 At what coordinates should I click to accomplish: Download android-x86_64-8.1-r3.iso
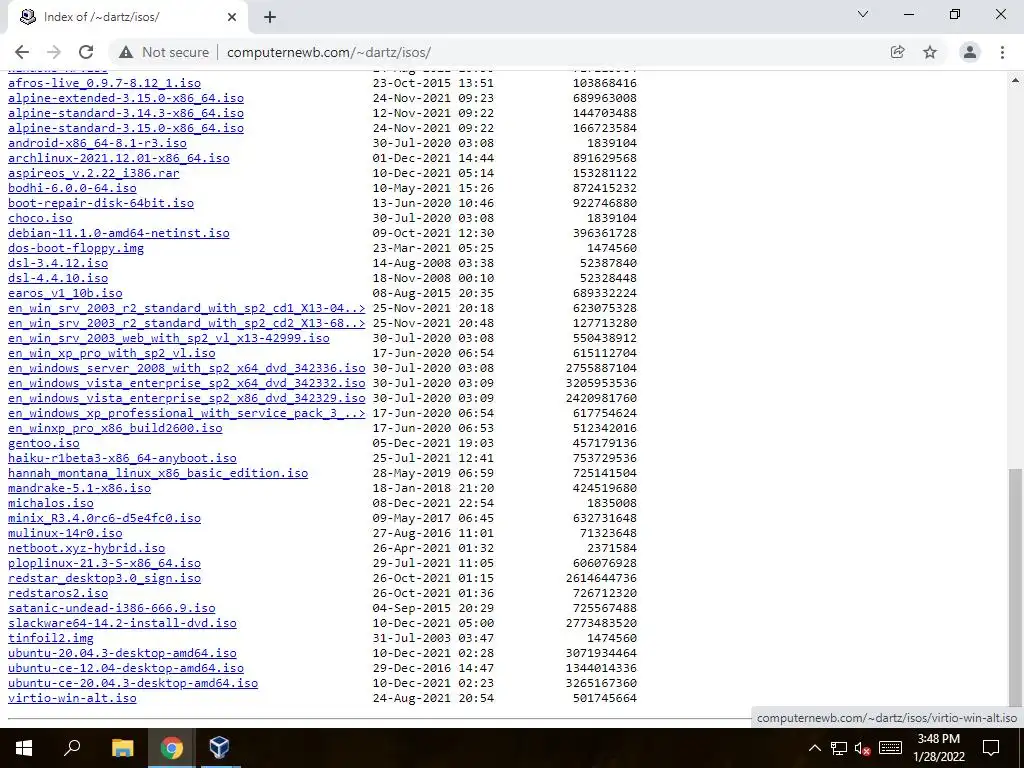coord(97,143)
